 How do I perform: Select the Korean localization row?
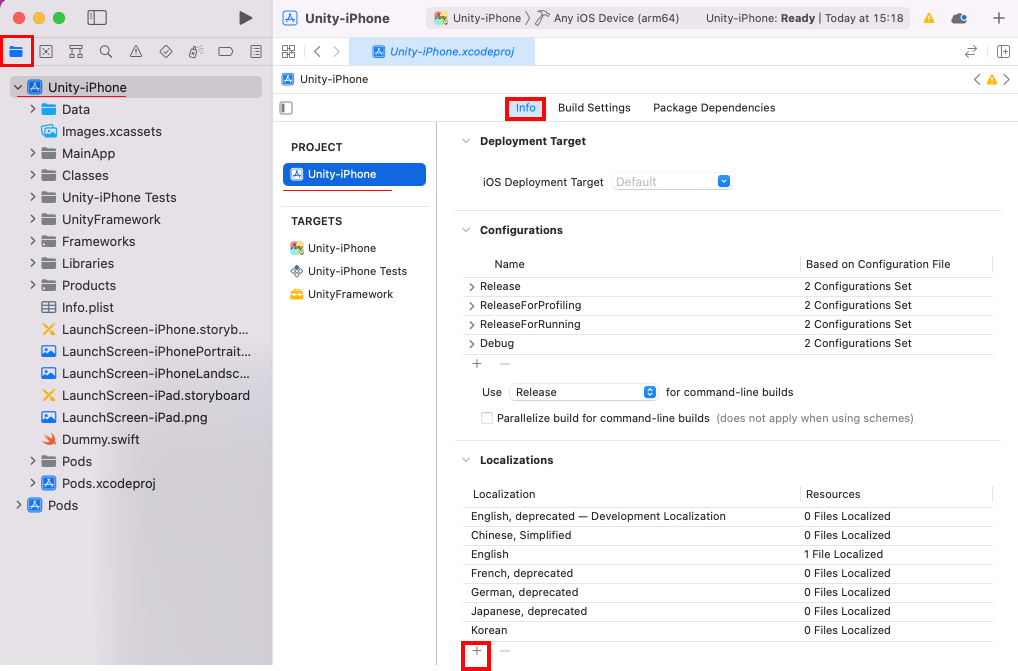pyautogui.click(x=728, y=630)
